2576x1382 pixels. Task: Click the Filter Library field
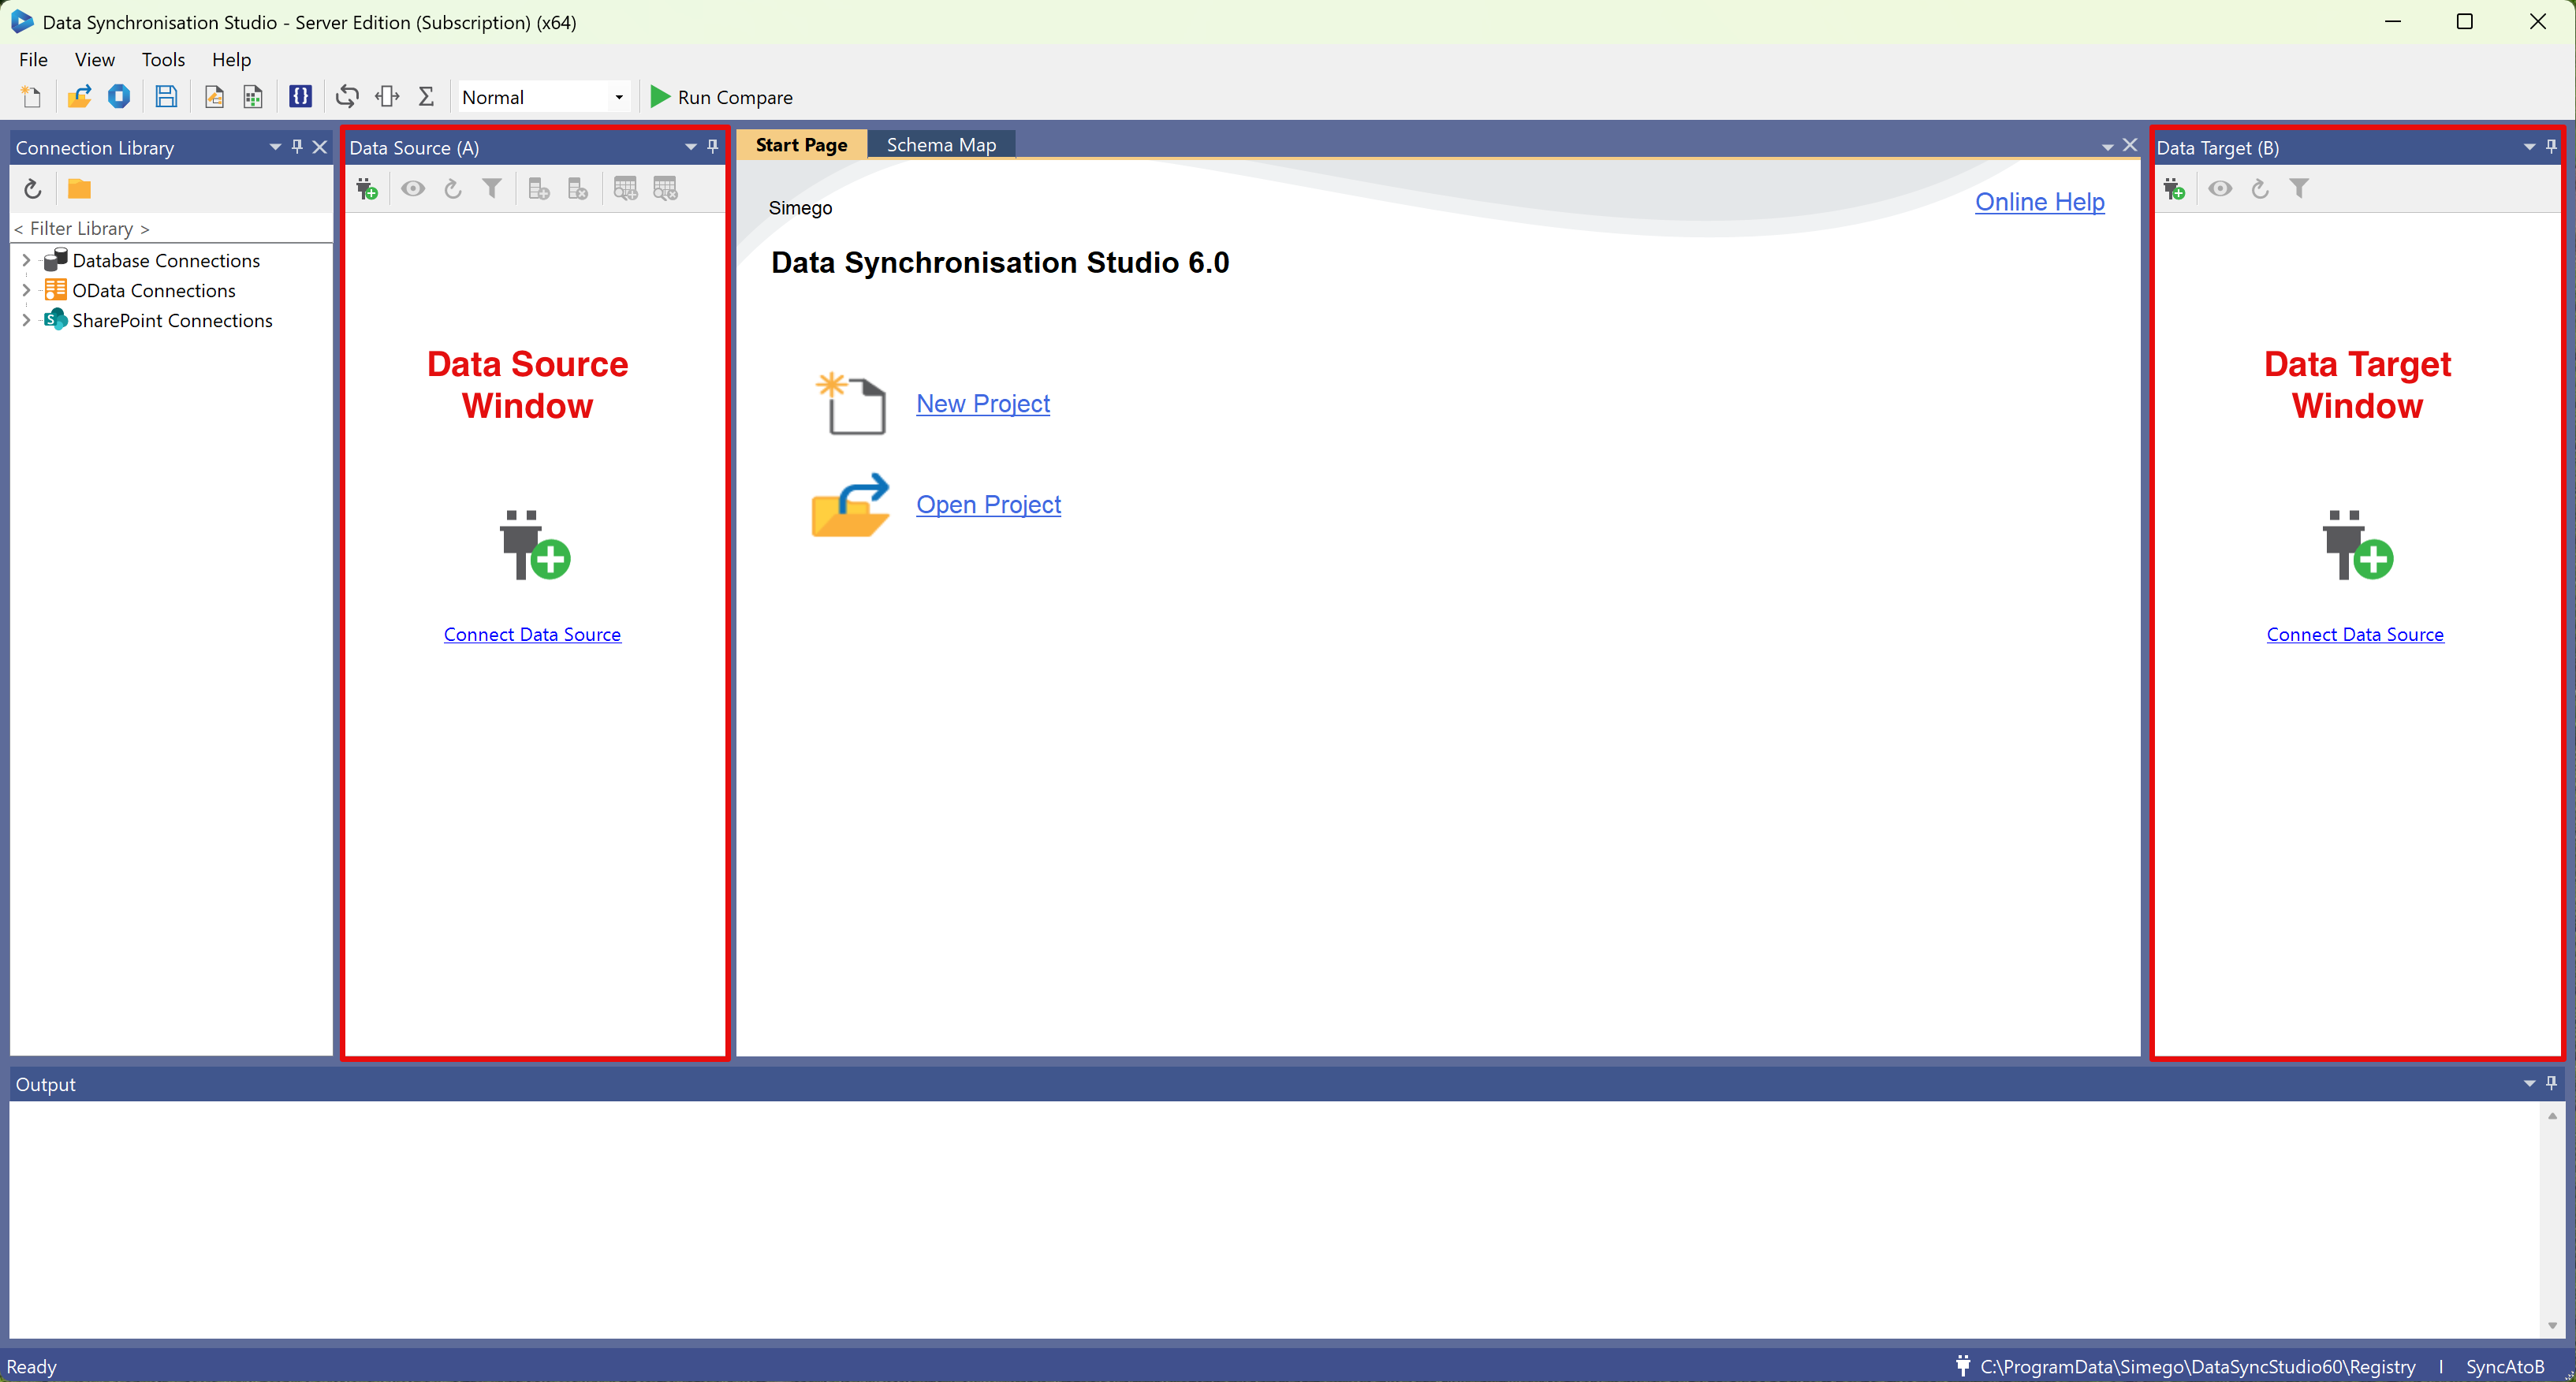171,228
